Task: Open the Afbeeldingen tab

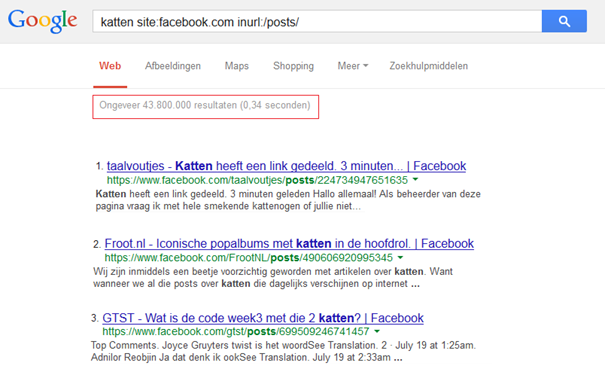Action: click(x=173, y=66)
